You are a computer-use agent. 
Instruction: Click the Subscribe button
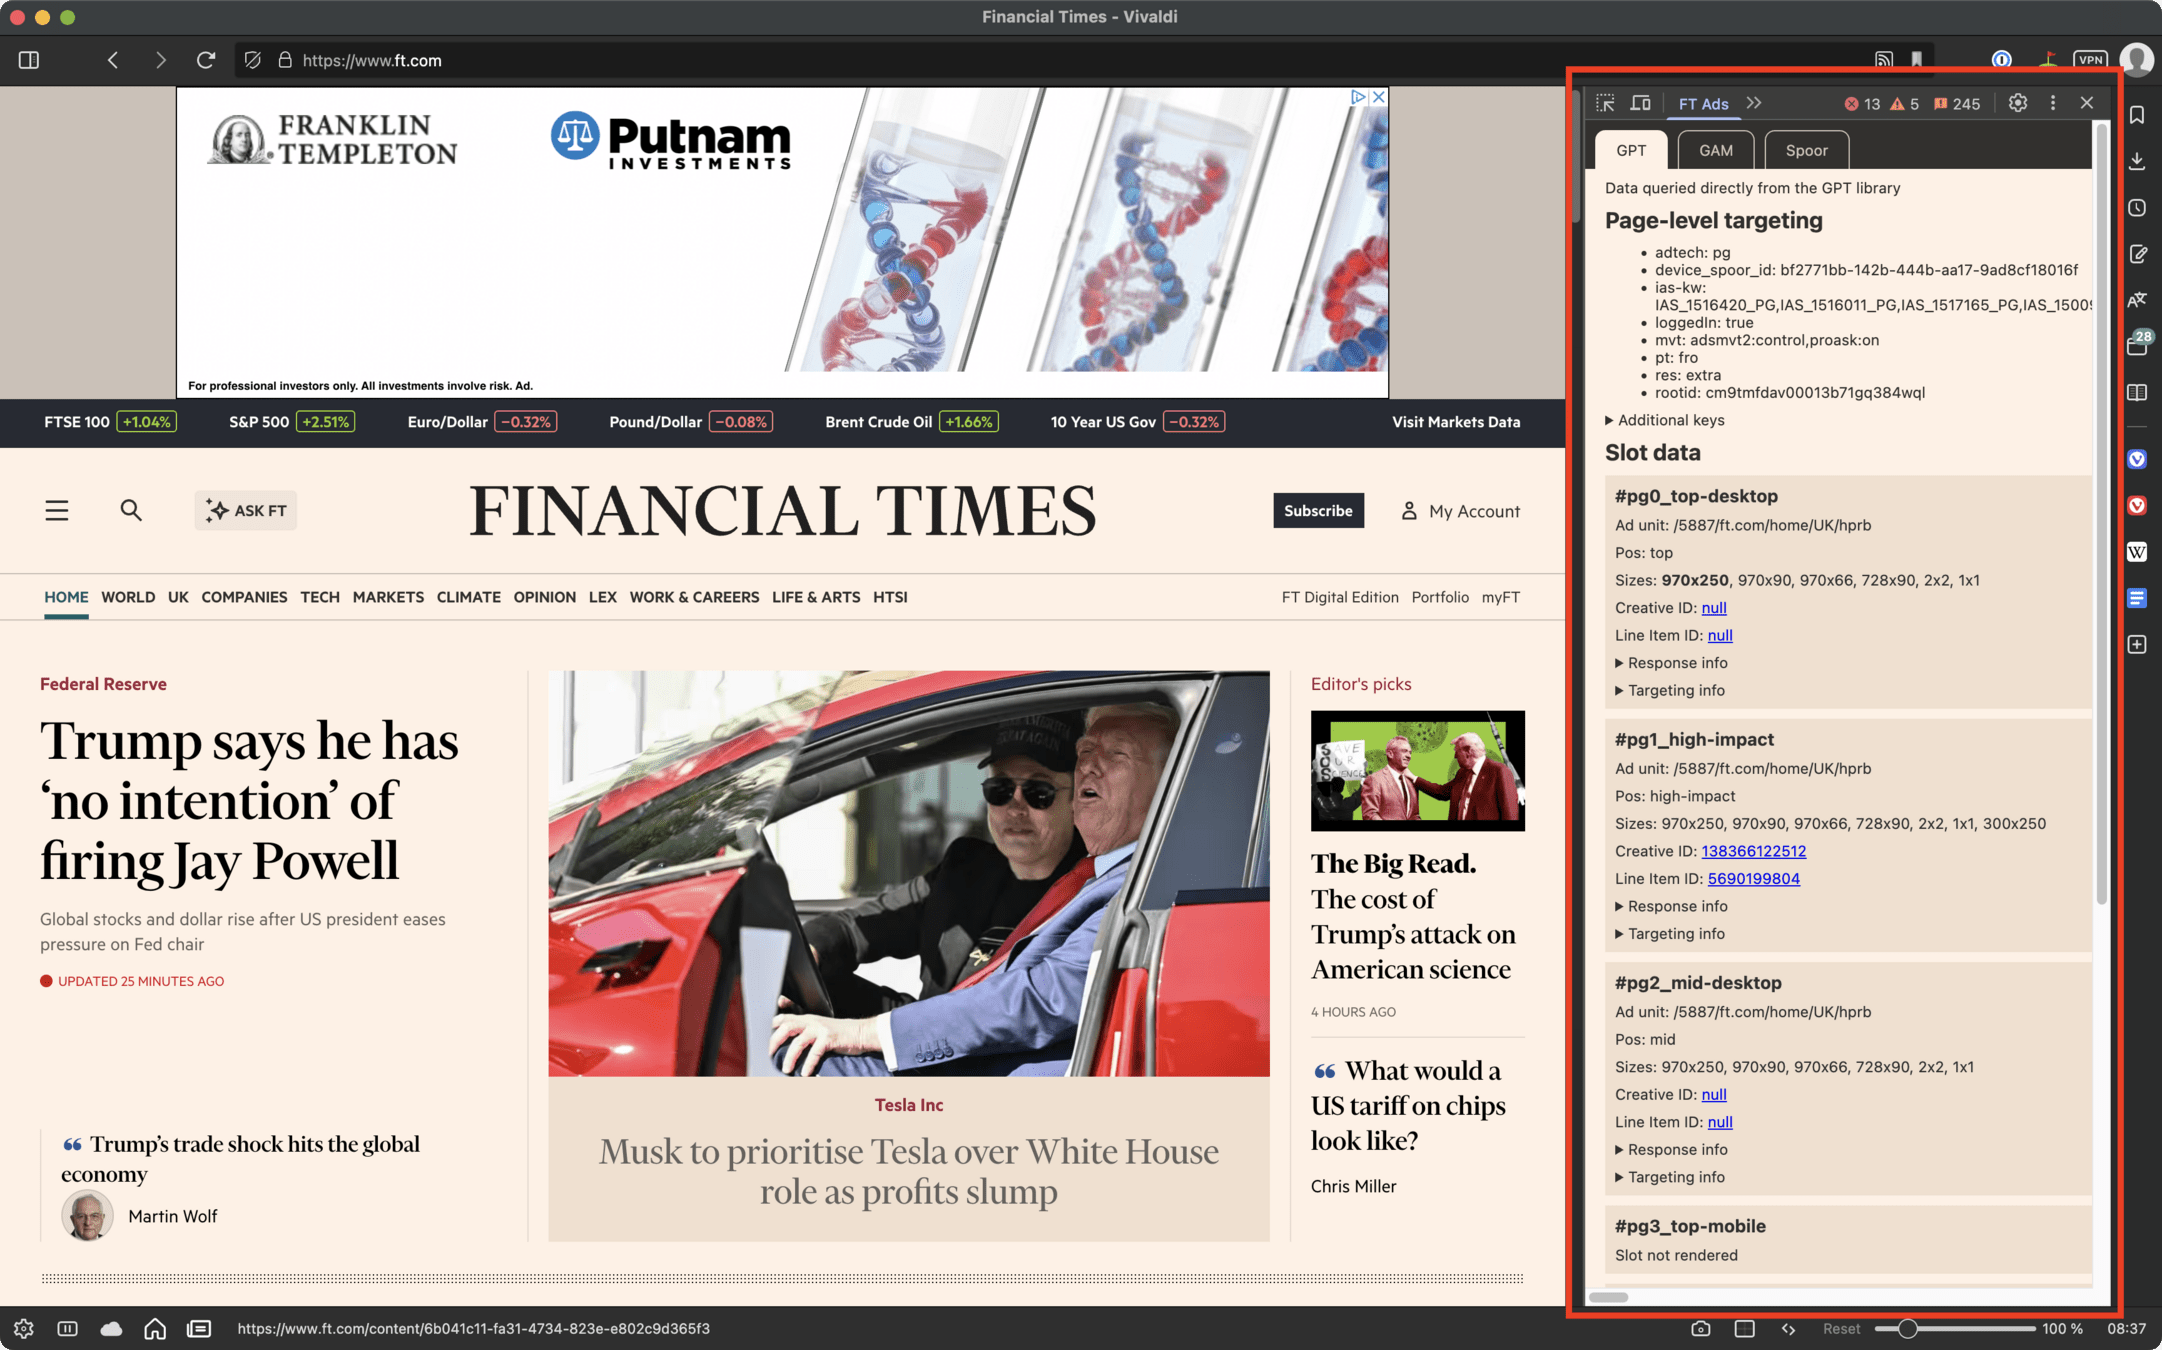[x=1318, y=511]
